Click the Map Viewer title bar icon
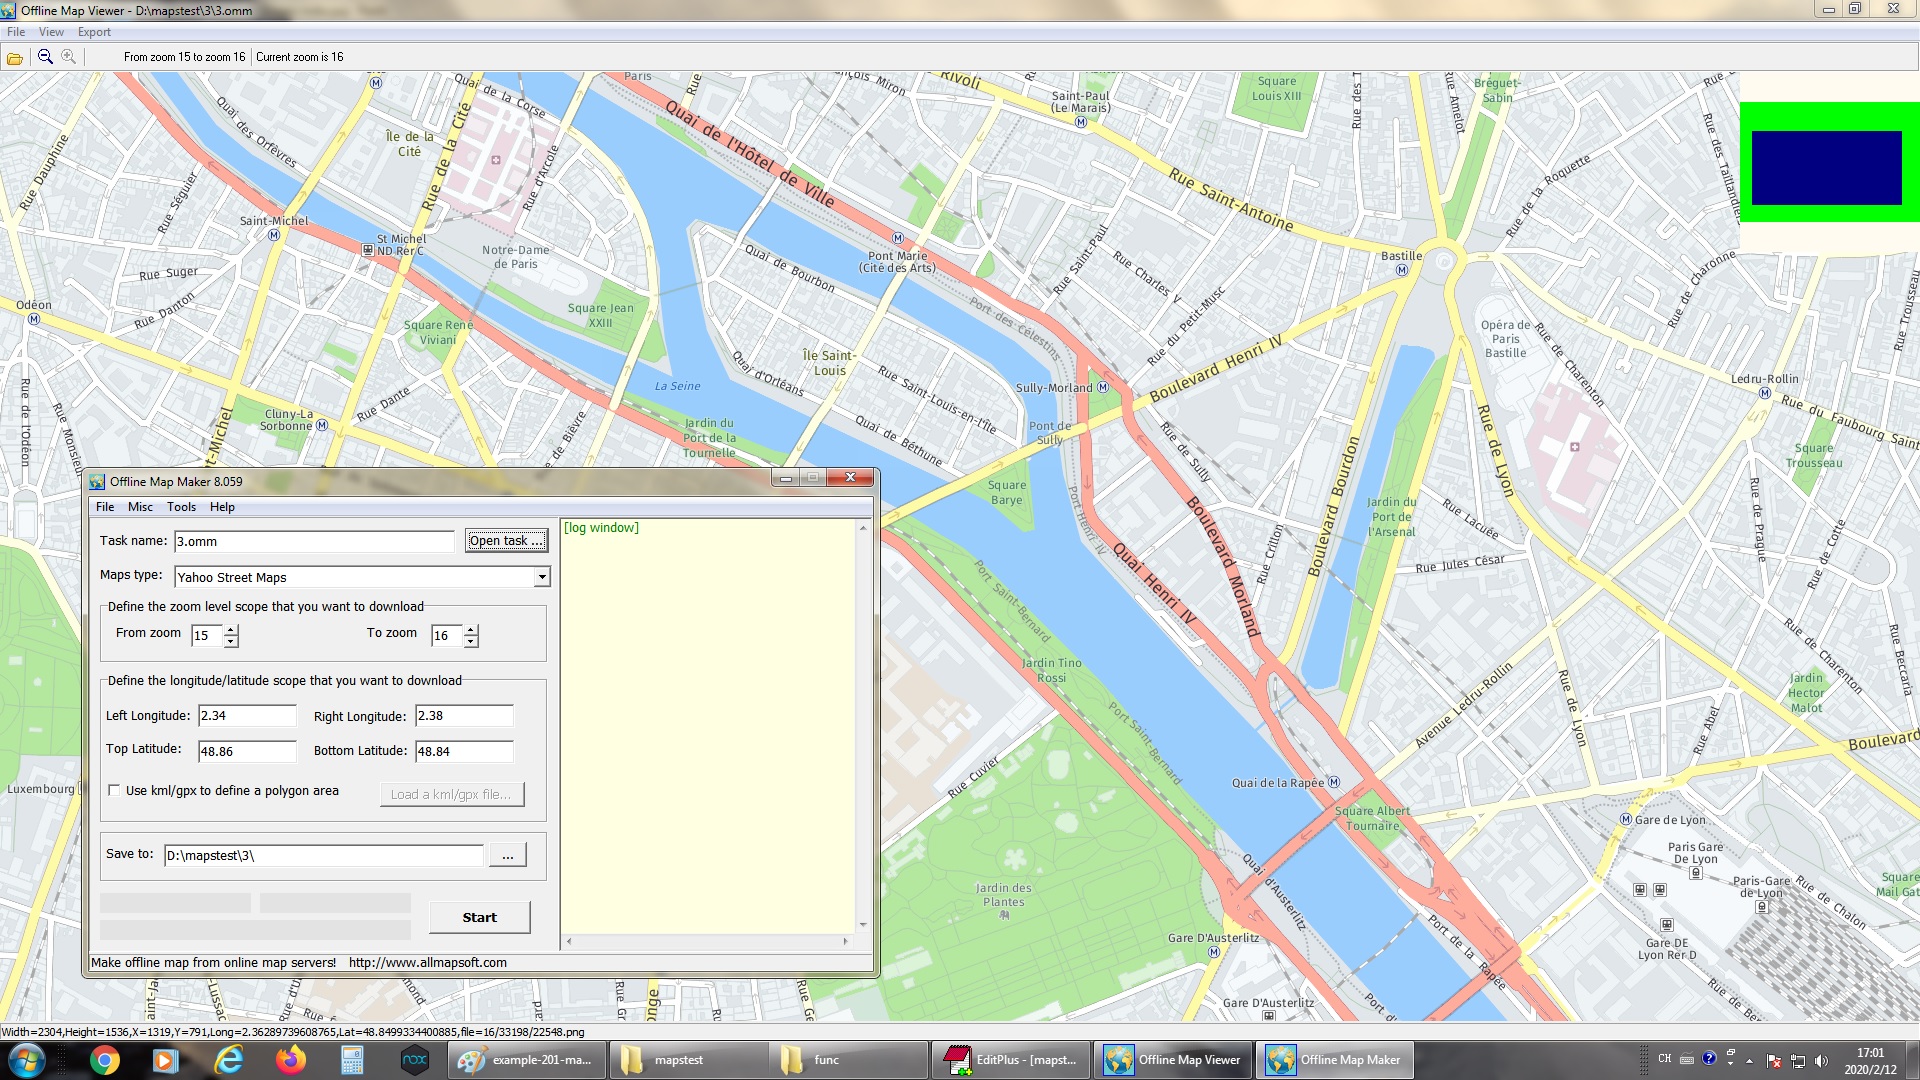Viewport: 1920px width, 1080px height. [9, 10]
